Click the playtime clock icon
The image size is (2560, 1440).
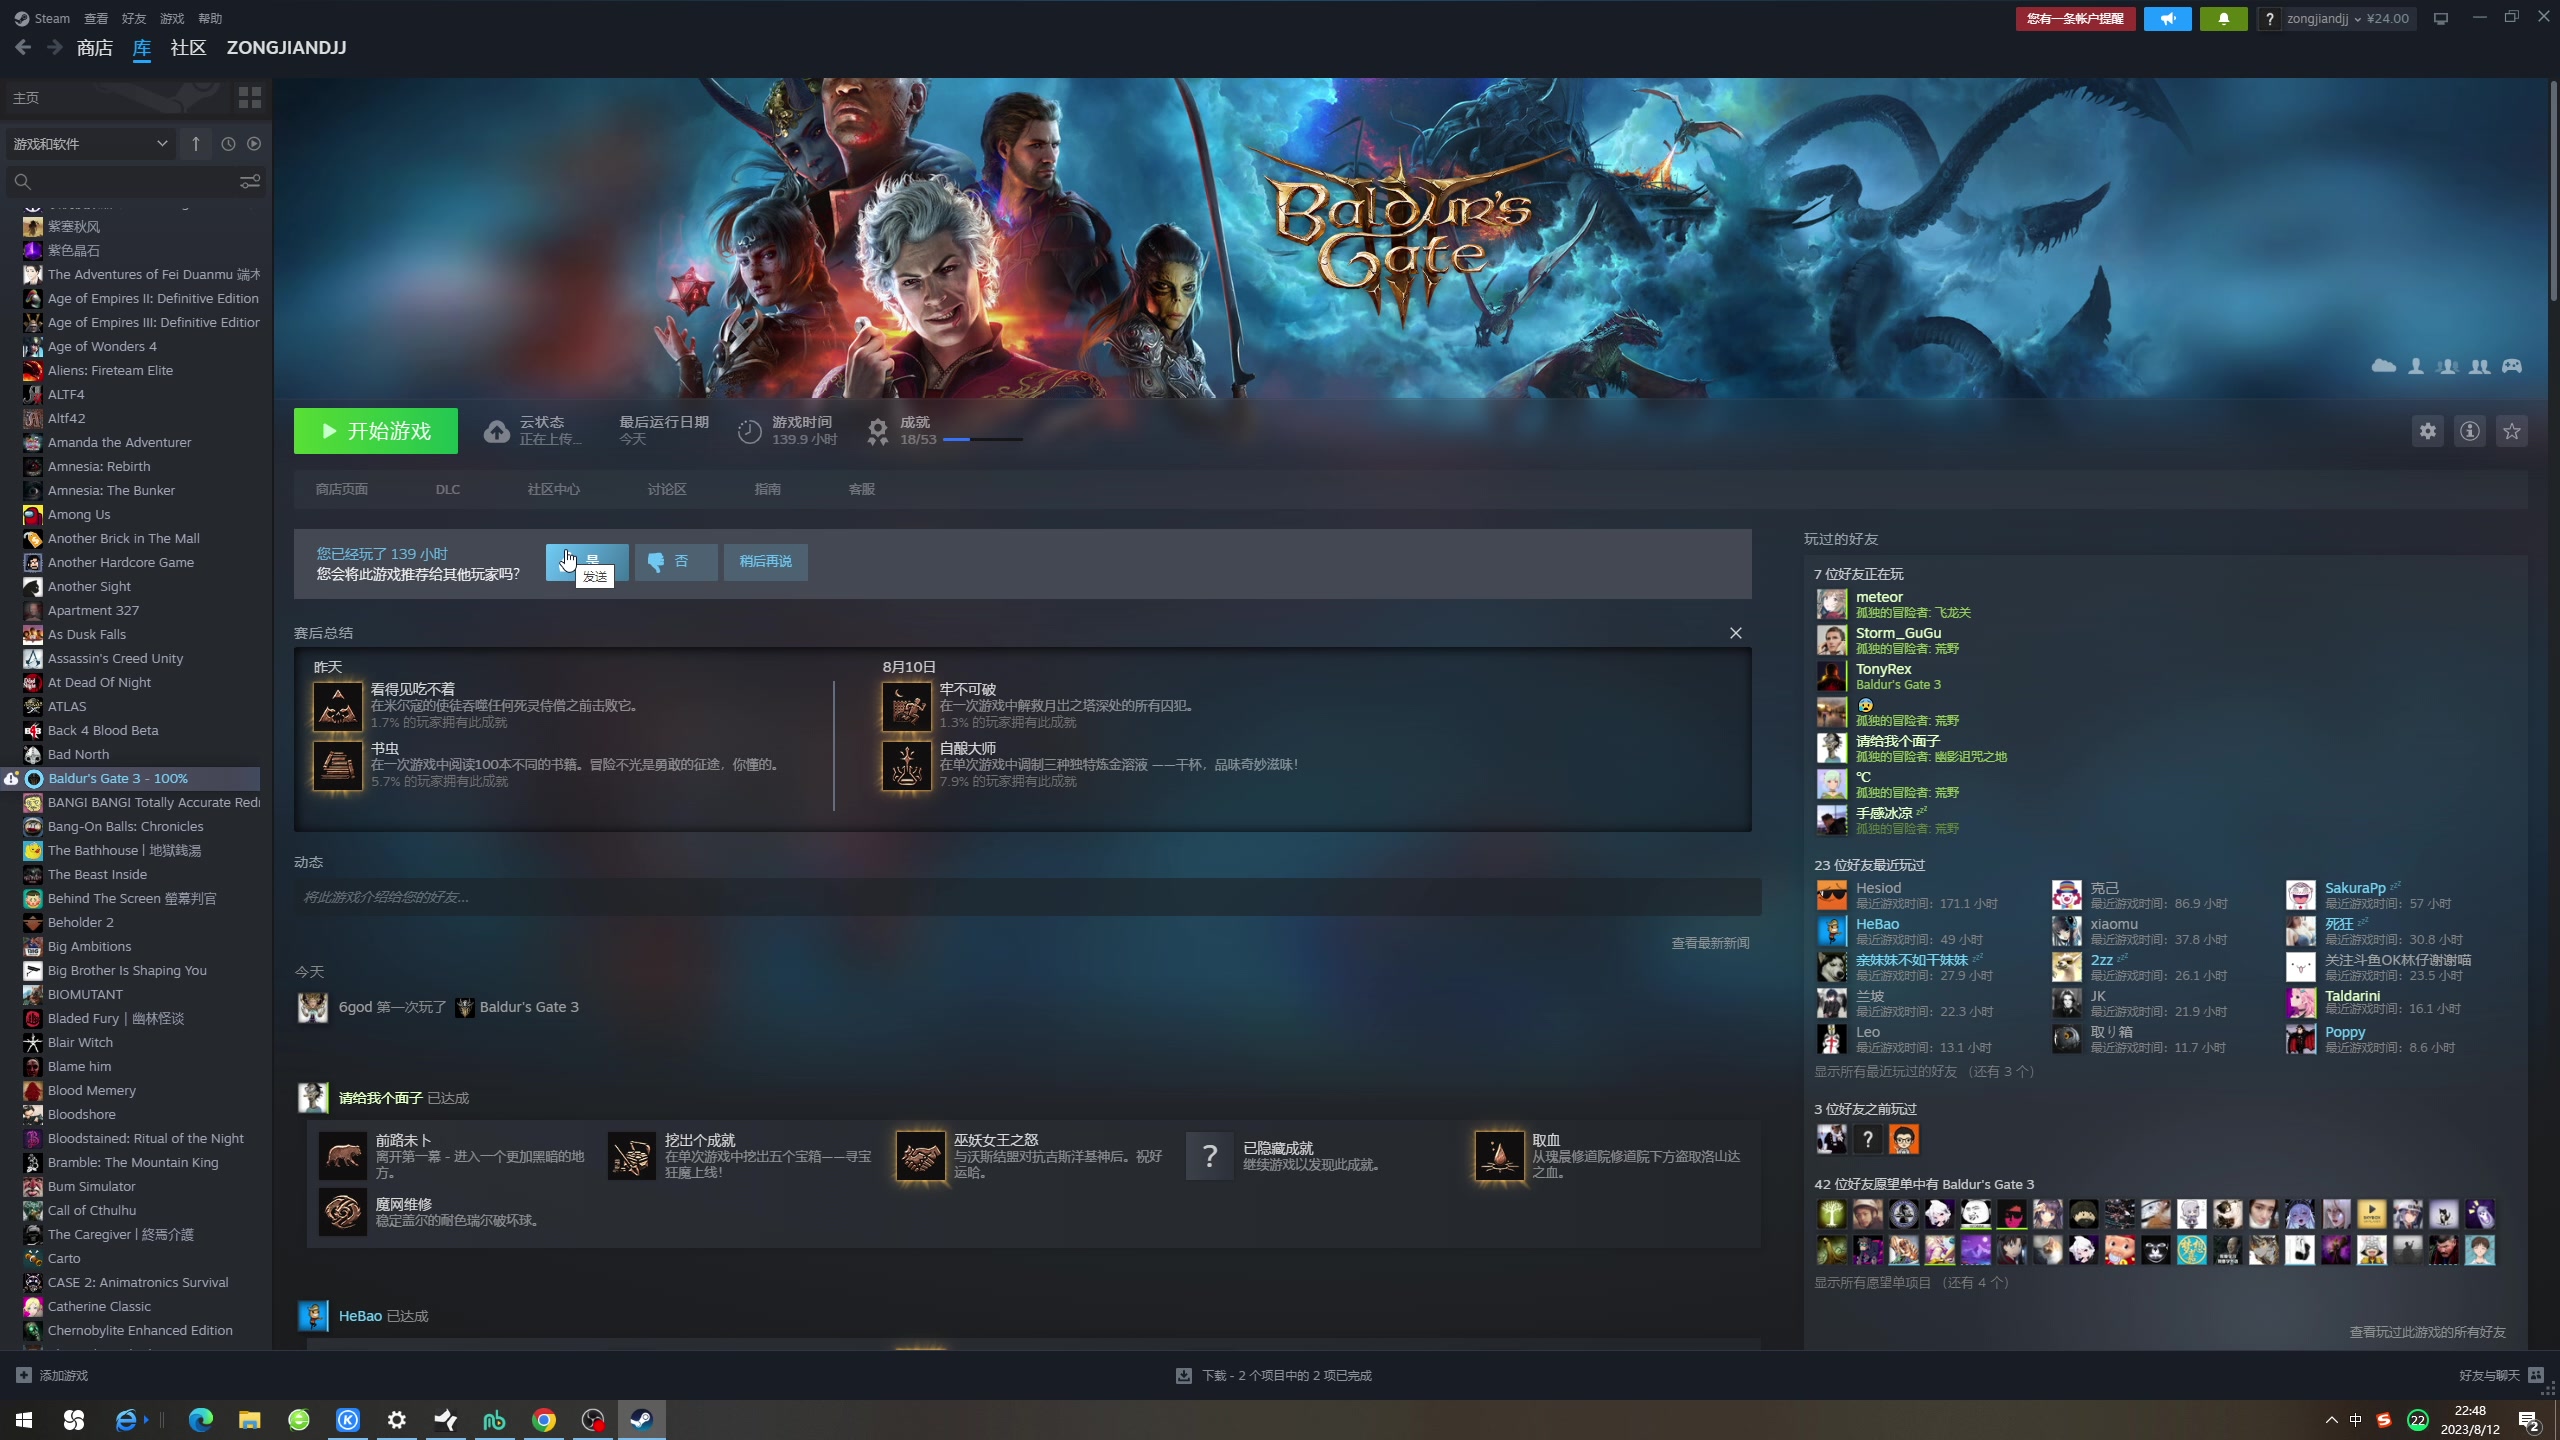(749, 431)
